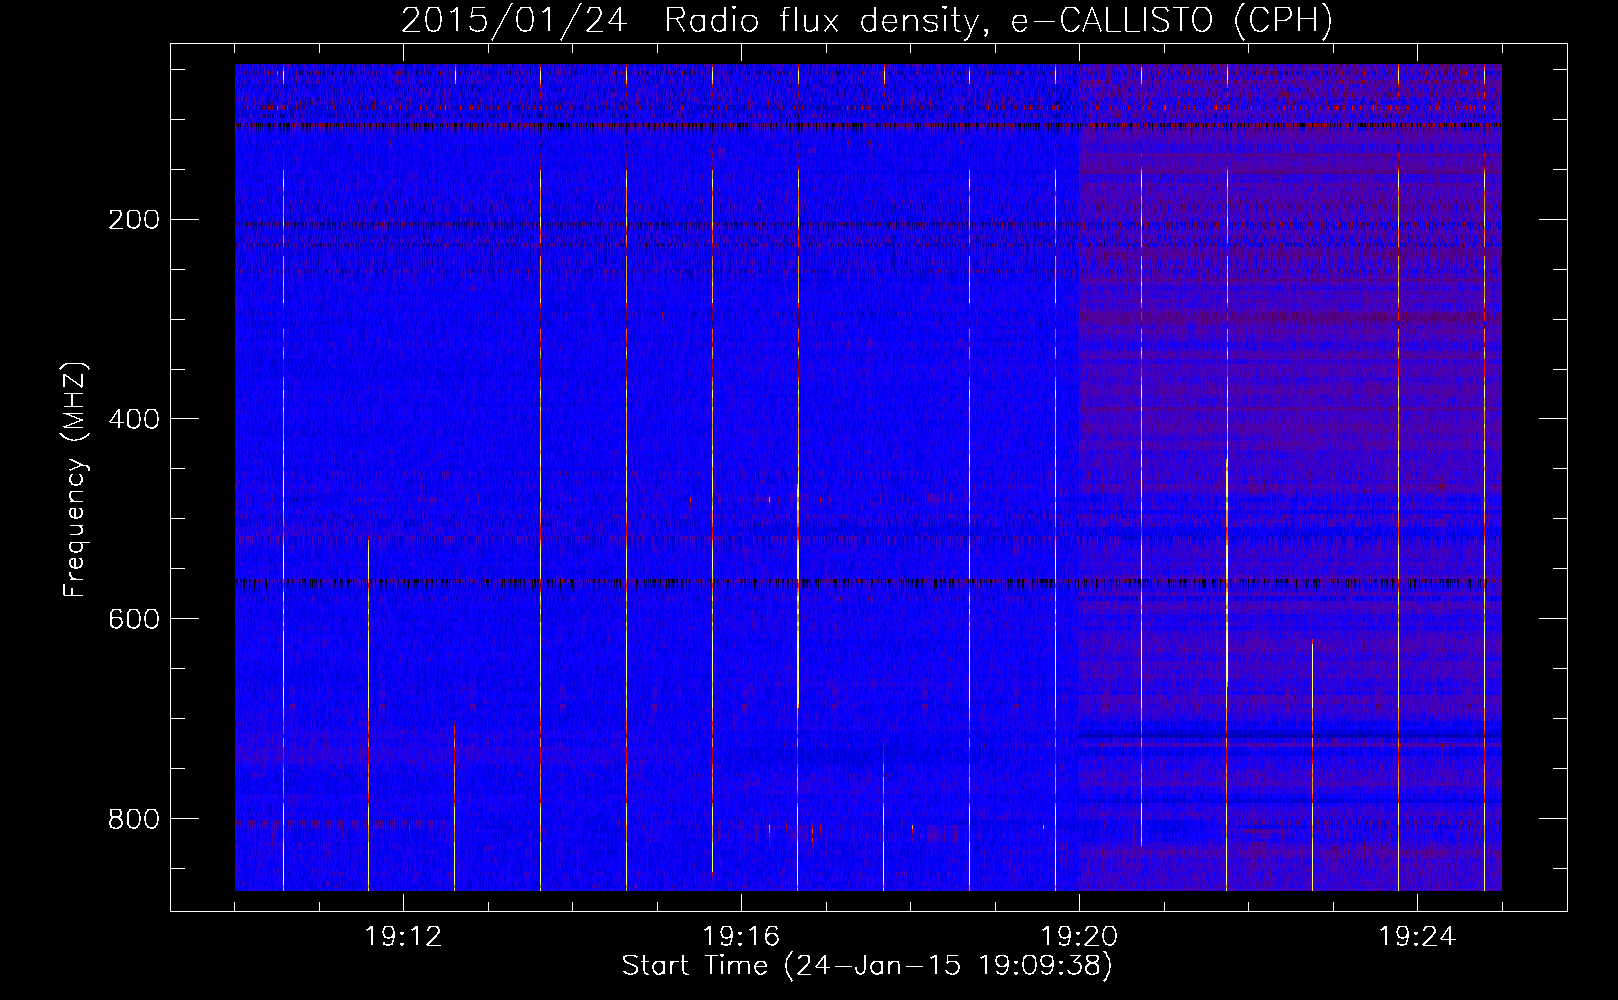The image size is (1618, 1000).
Task: Click the 400 frequency tick label
Action: point(134,420)
